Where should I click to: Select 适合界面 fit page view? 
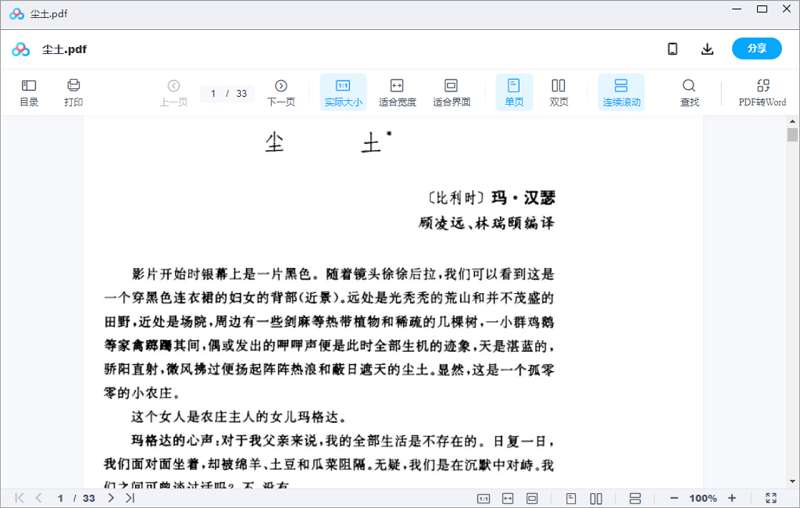(x=451, y=92)
